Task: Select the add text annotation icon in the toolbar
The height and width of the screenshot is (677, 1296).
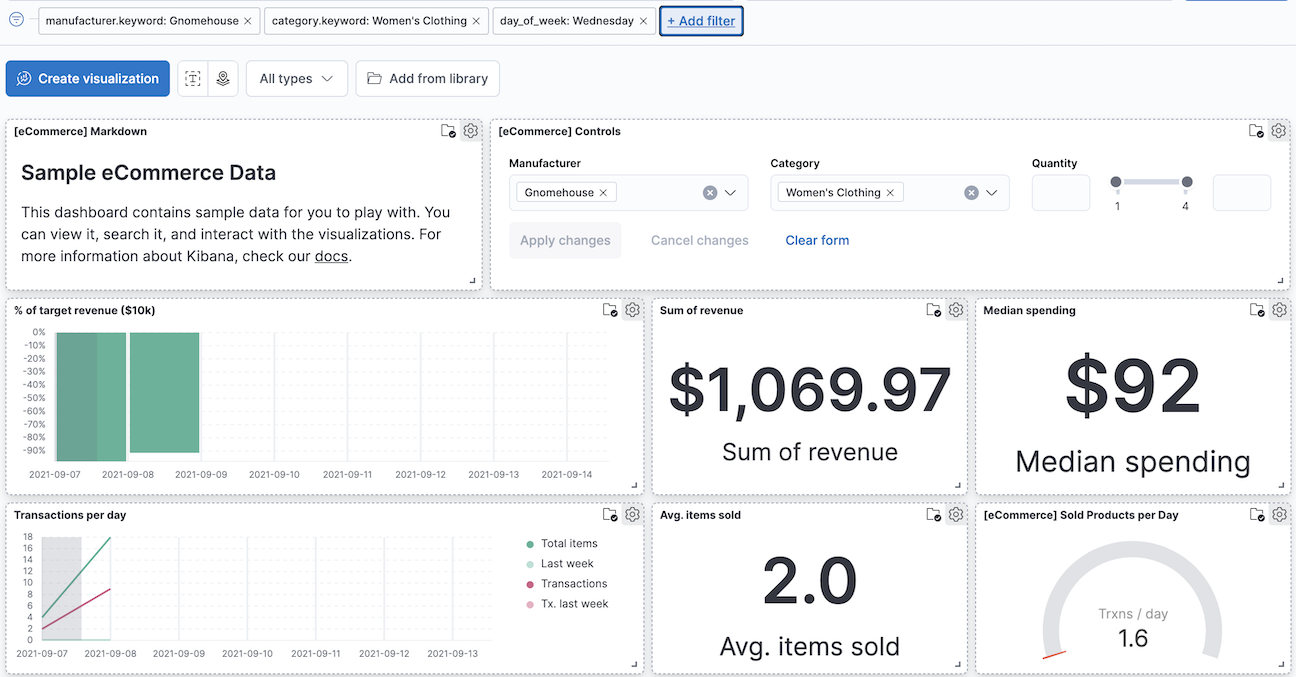Action: pos(192,78)
